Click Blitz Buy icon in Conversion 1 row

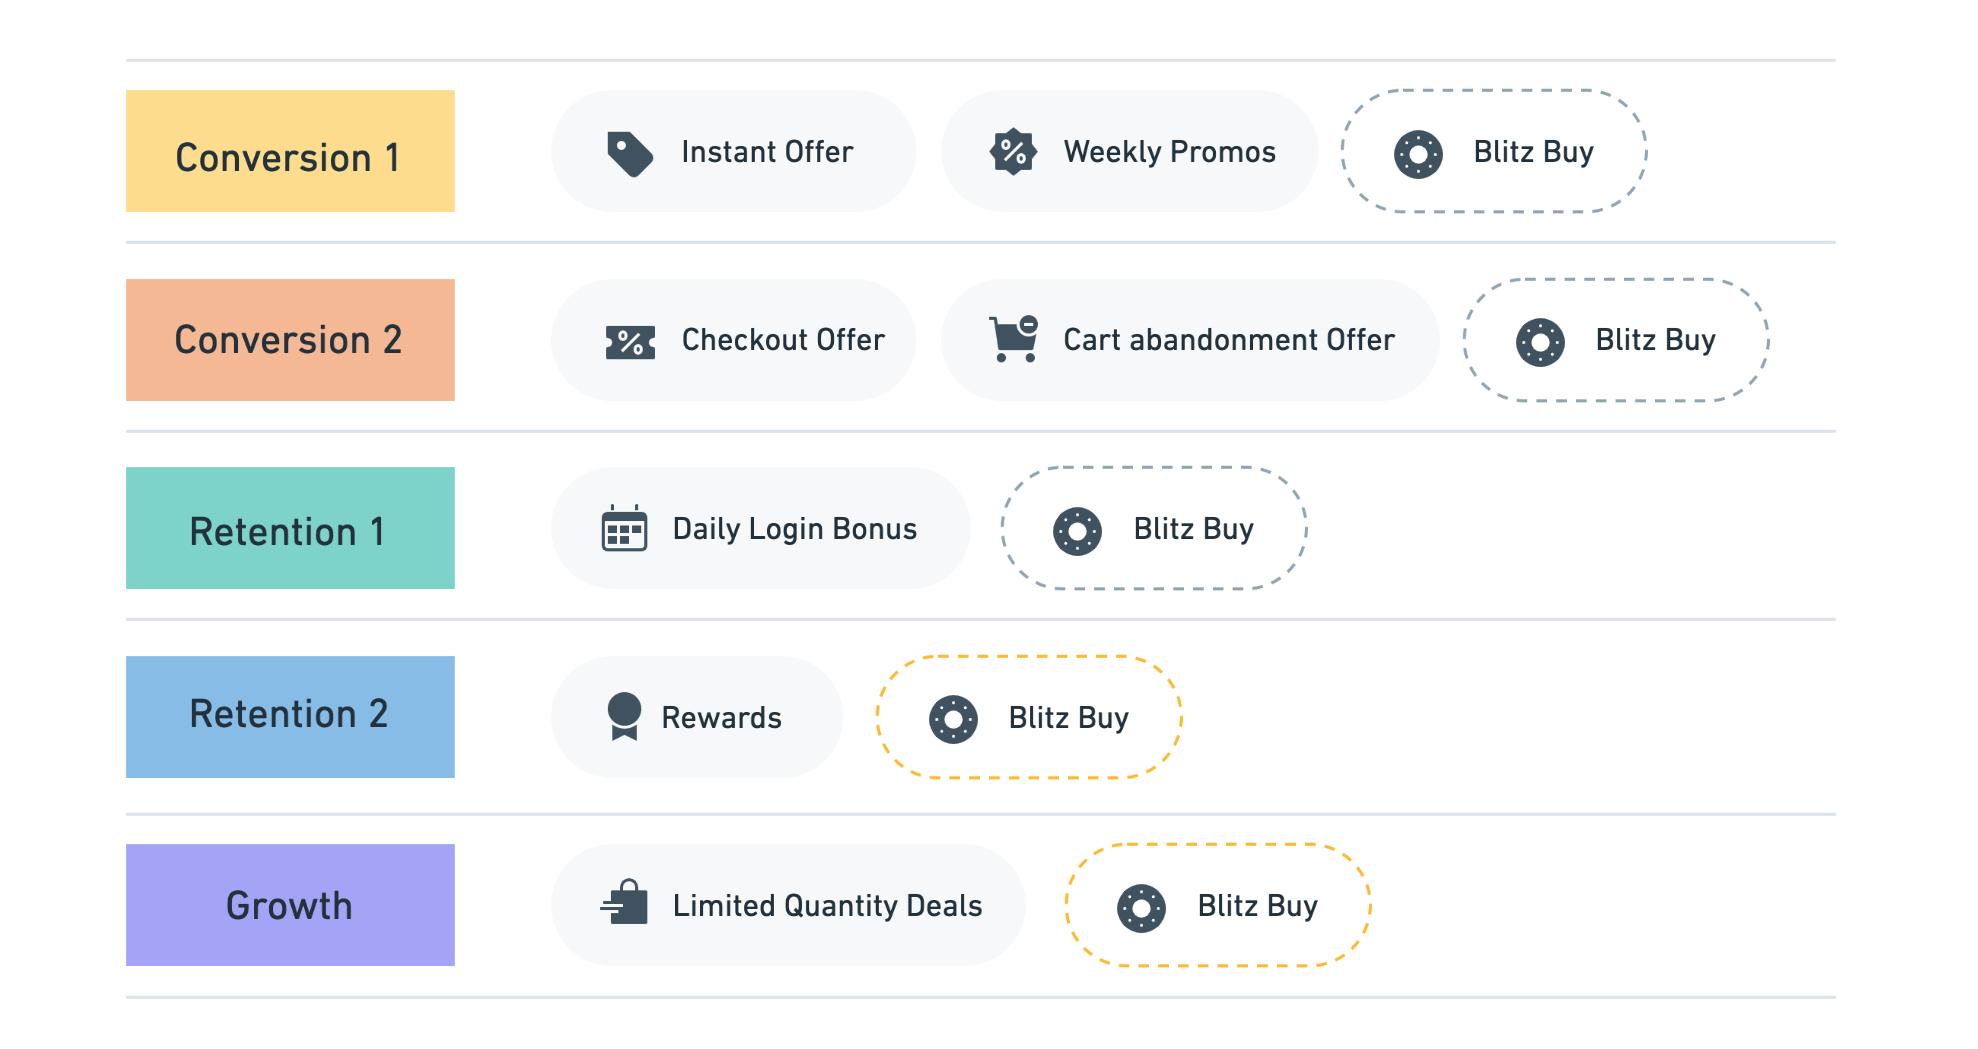coord(1418,154)
